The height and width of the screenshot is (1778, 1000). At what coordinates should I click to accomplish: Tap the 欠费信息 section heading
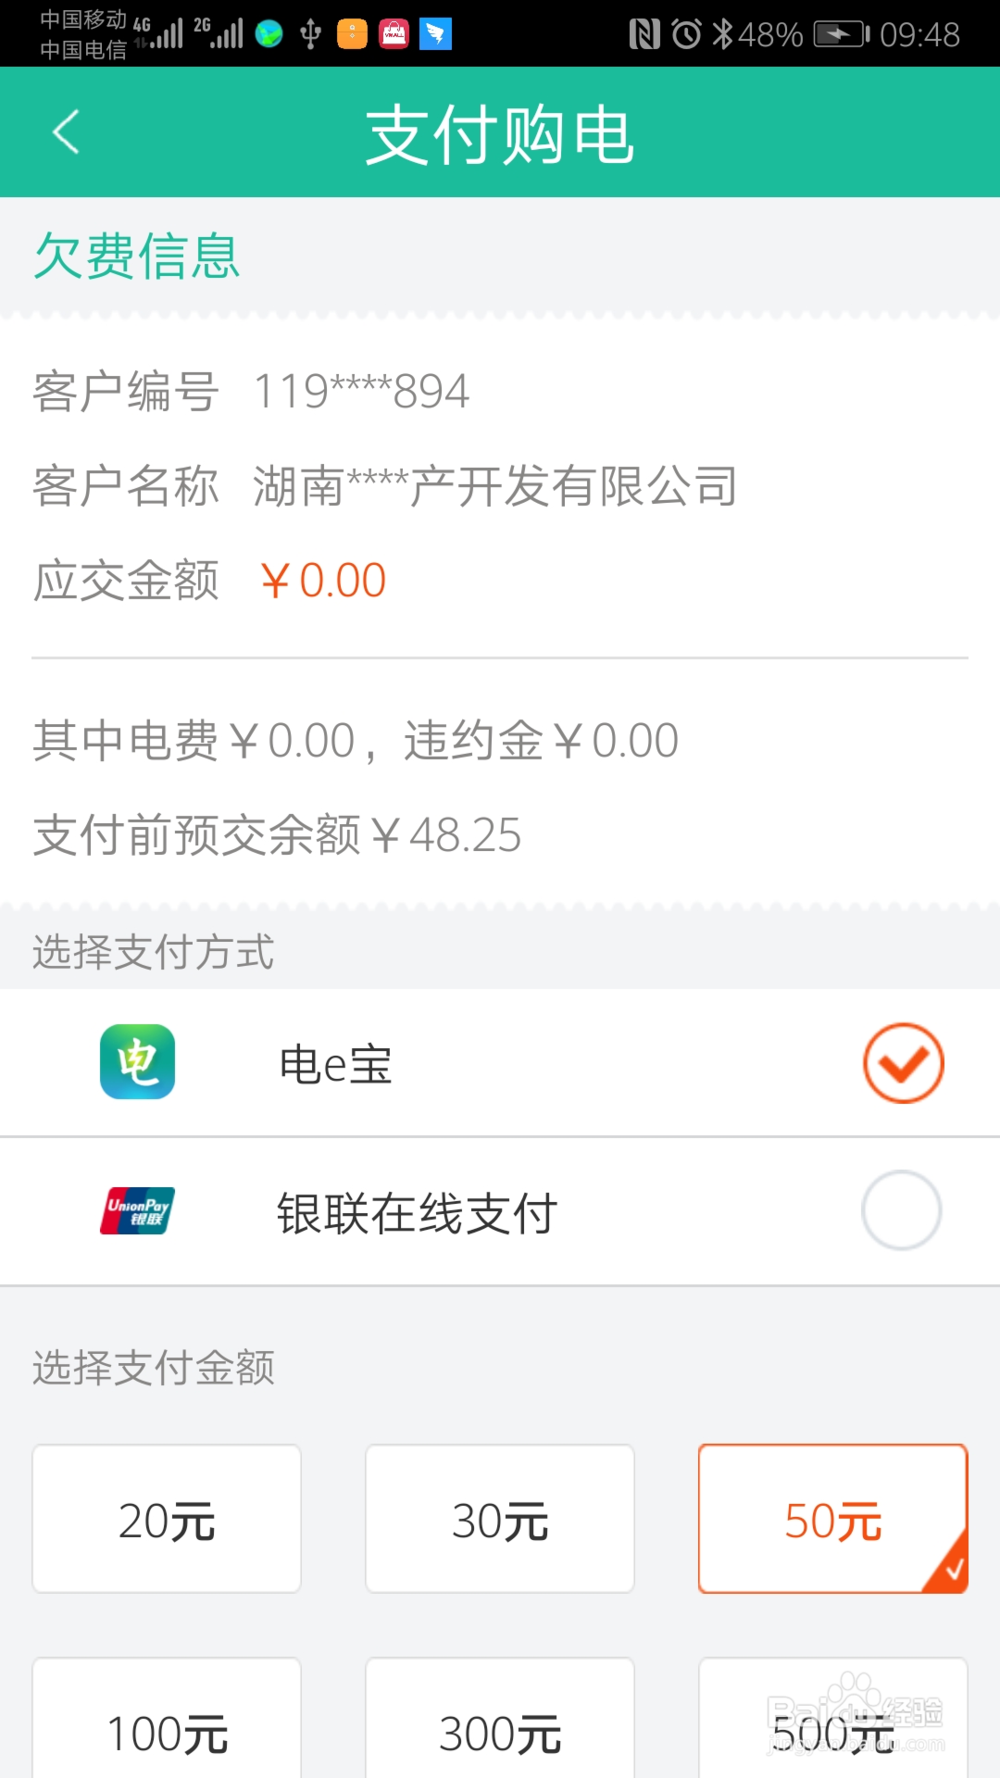coord(137,256)
